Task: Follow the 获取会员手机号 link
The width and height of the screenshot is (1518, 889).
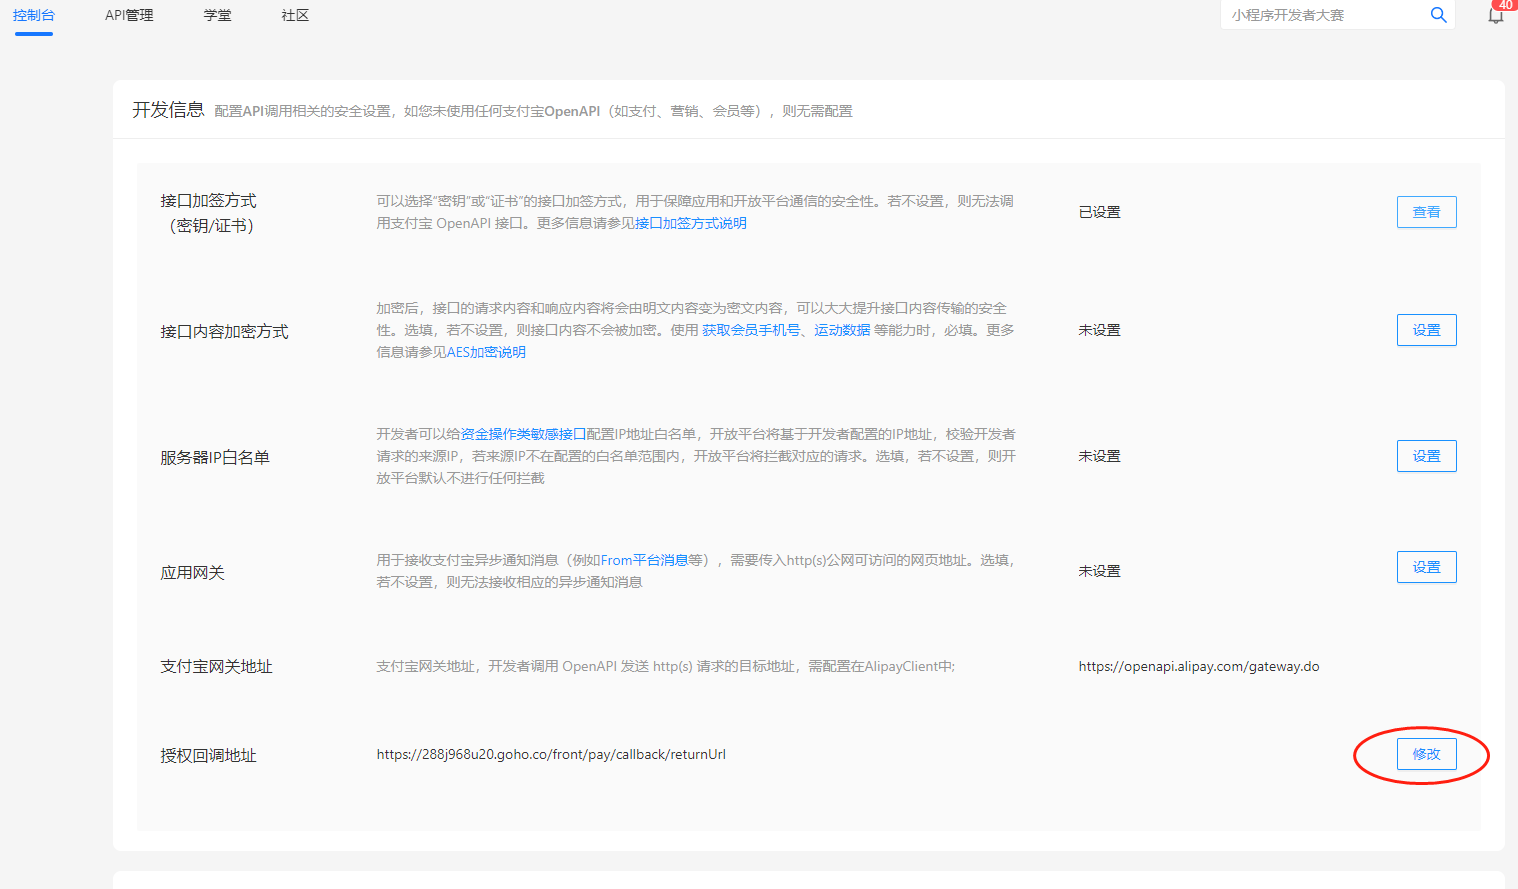Action: [750, 330]
